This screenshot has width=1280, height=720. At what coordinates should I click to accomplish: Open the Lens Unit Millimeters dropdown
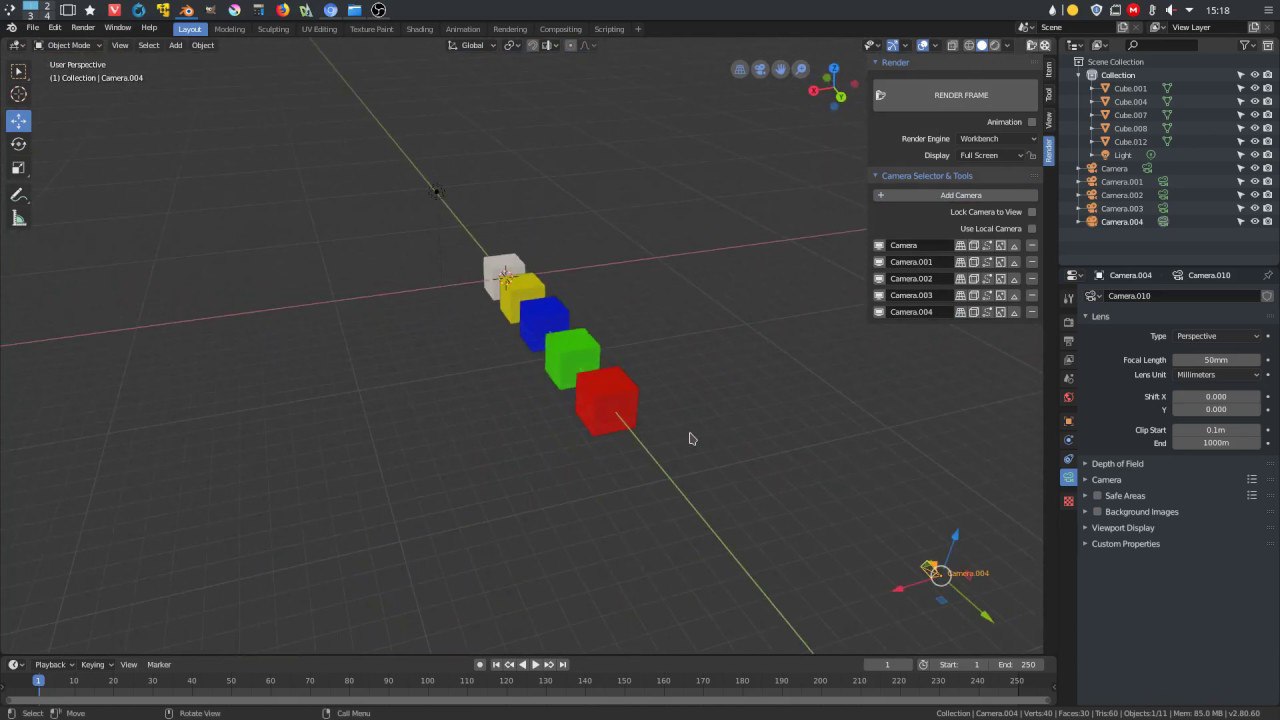pyautogui.click(x=1217, y=375)
